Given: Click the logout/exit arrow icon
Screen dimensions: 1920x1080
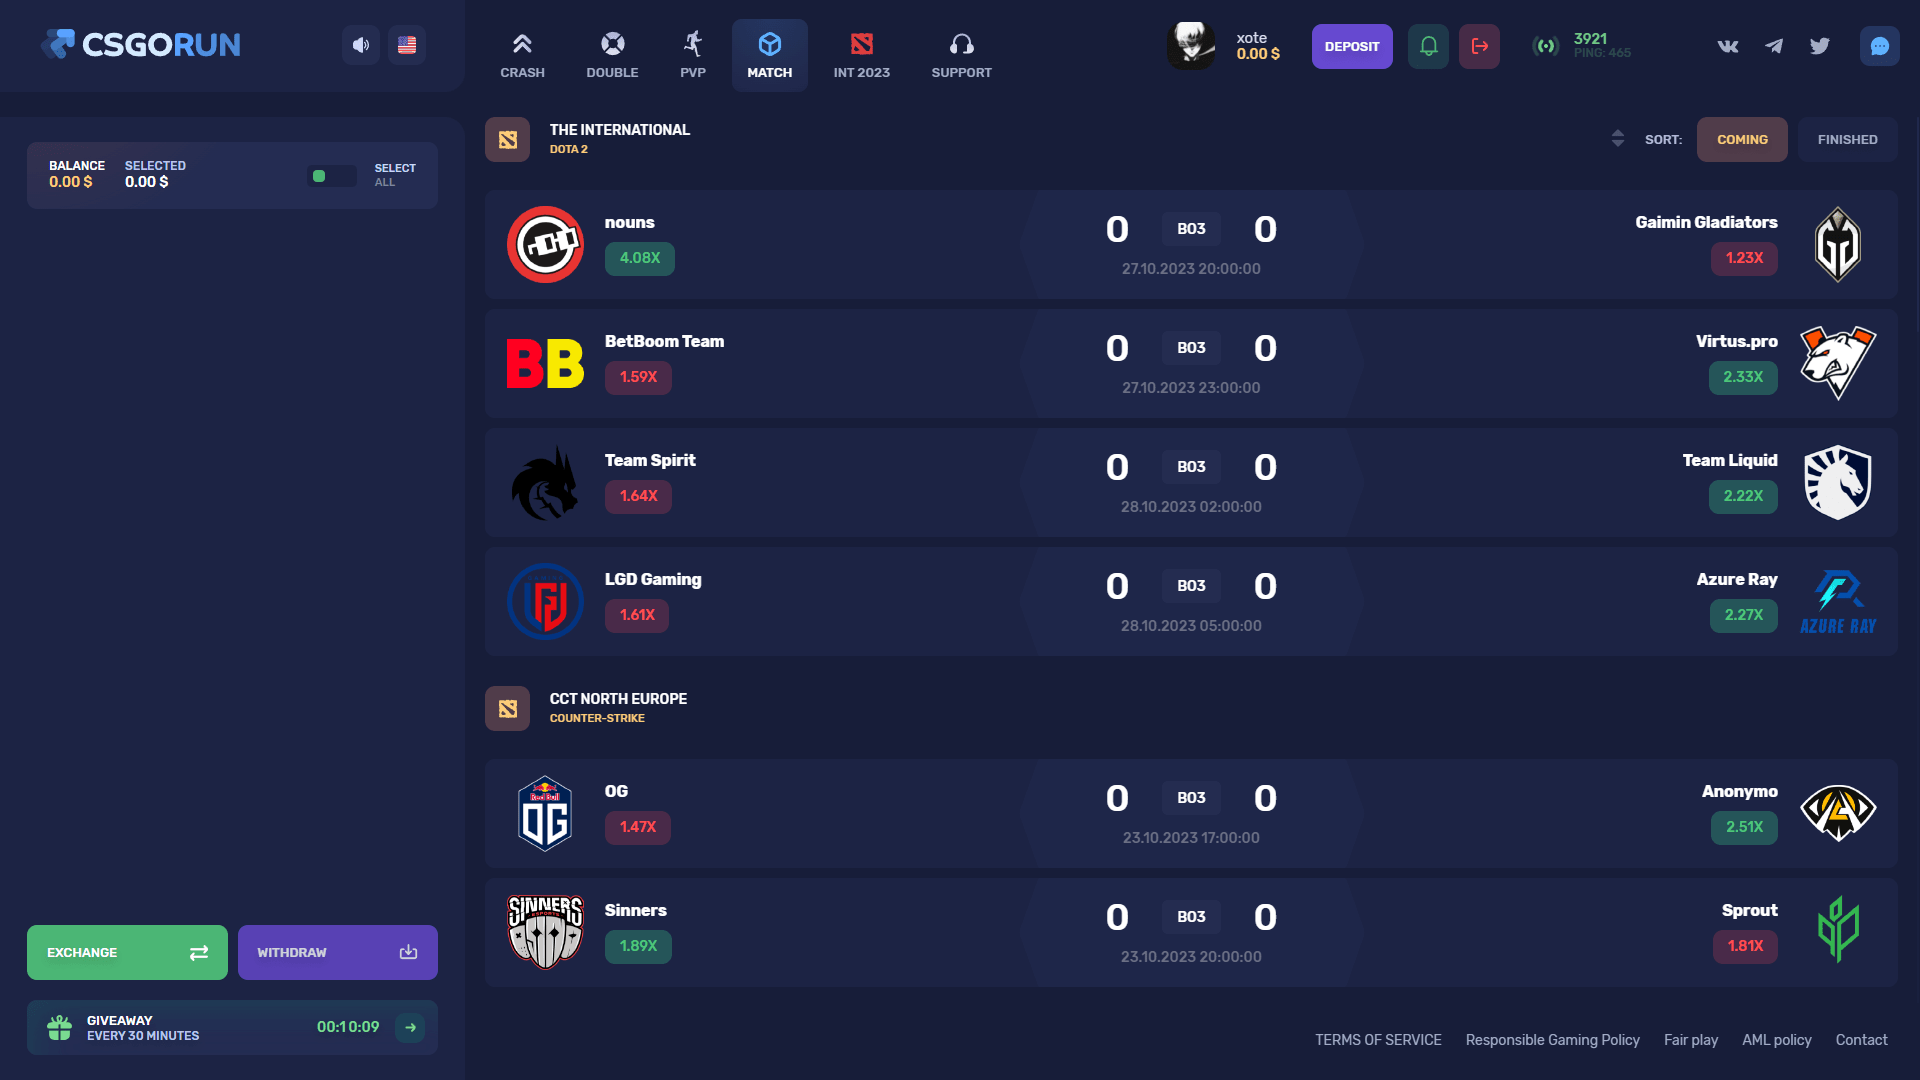Looking at the screenshot, I should coord(1480,47).
